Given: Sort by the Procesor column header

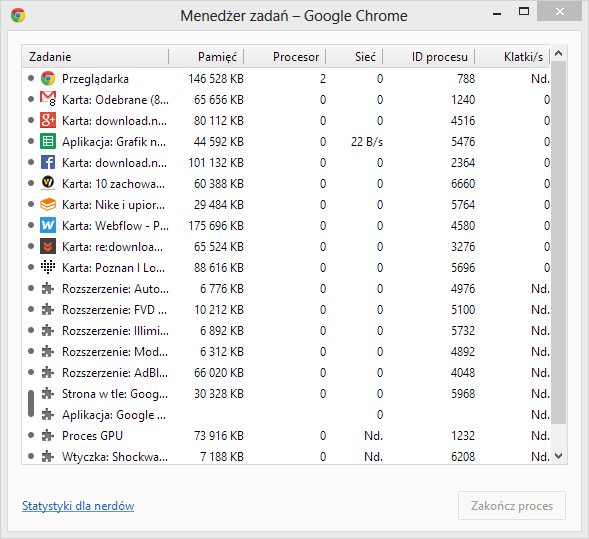Looking at the screenshot, I should [x=285, y=57].
